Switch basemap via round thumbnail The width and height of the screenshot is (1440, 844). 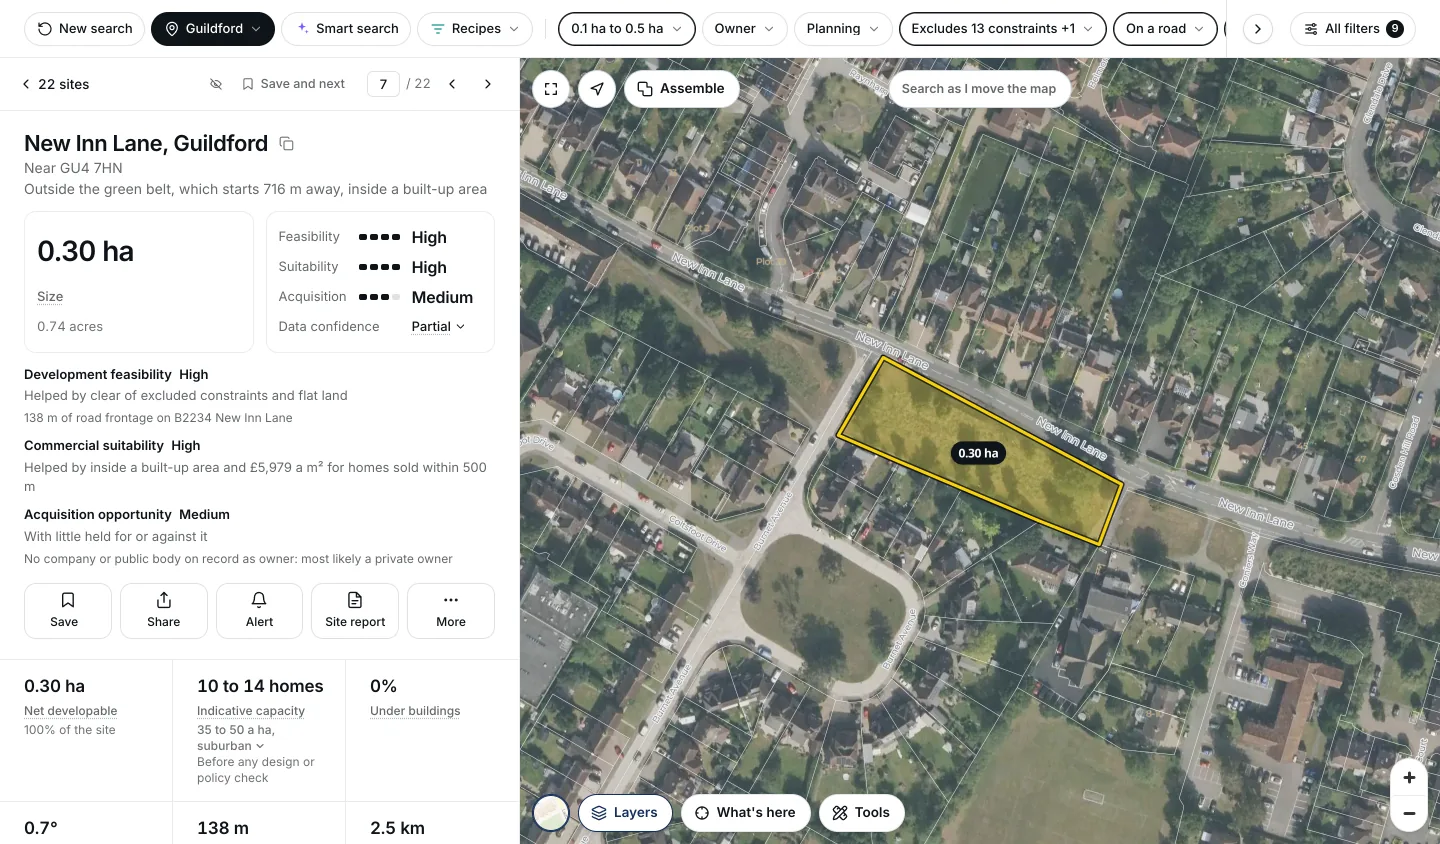pos(551,813)
